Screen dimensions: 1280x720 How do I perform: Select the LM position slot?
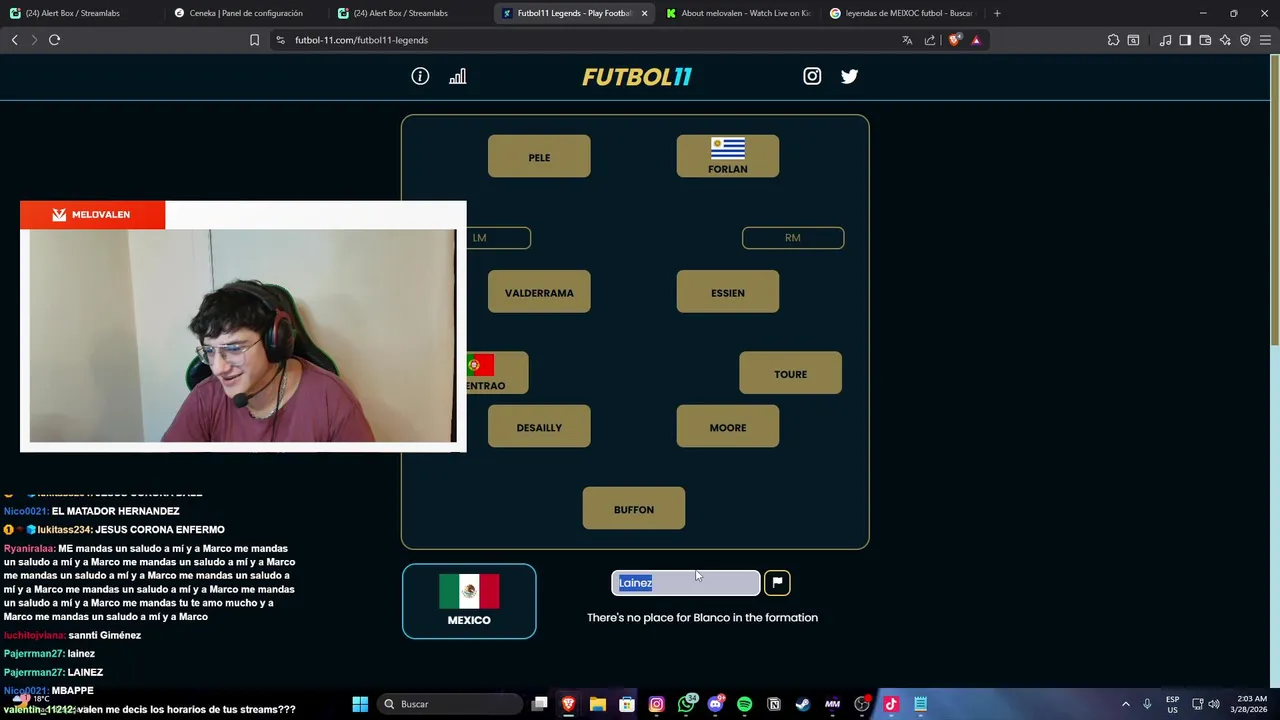[499, 237]
